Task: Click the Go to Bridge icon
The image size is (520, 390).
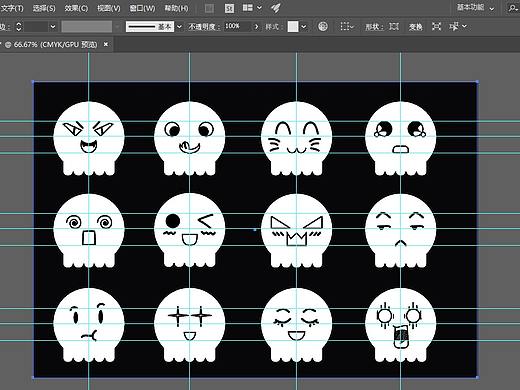Action: (x=209, y=8)
